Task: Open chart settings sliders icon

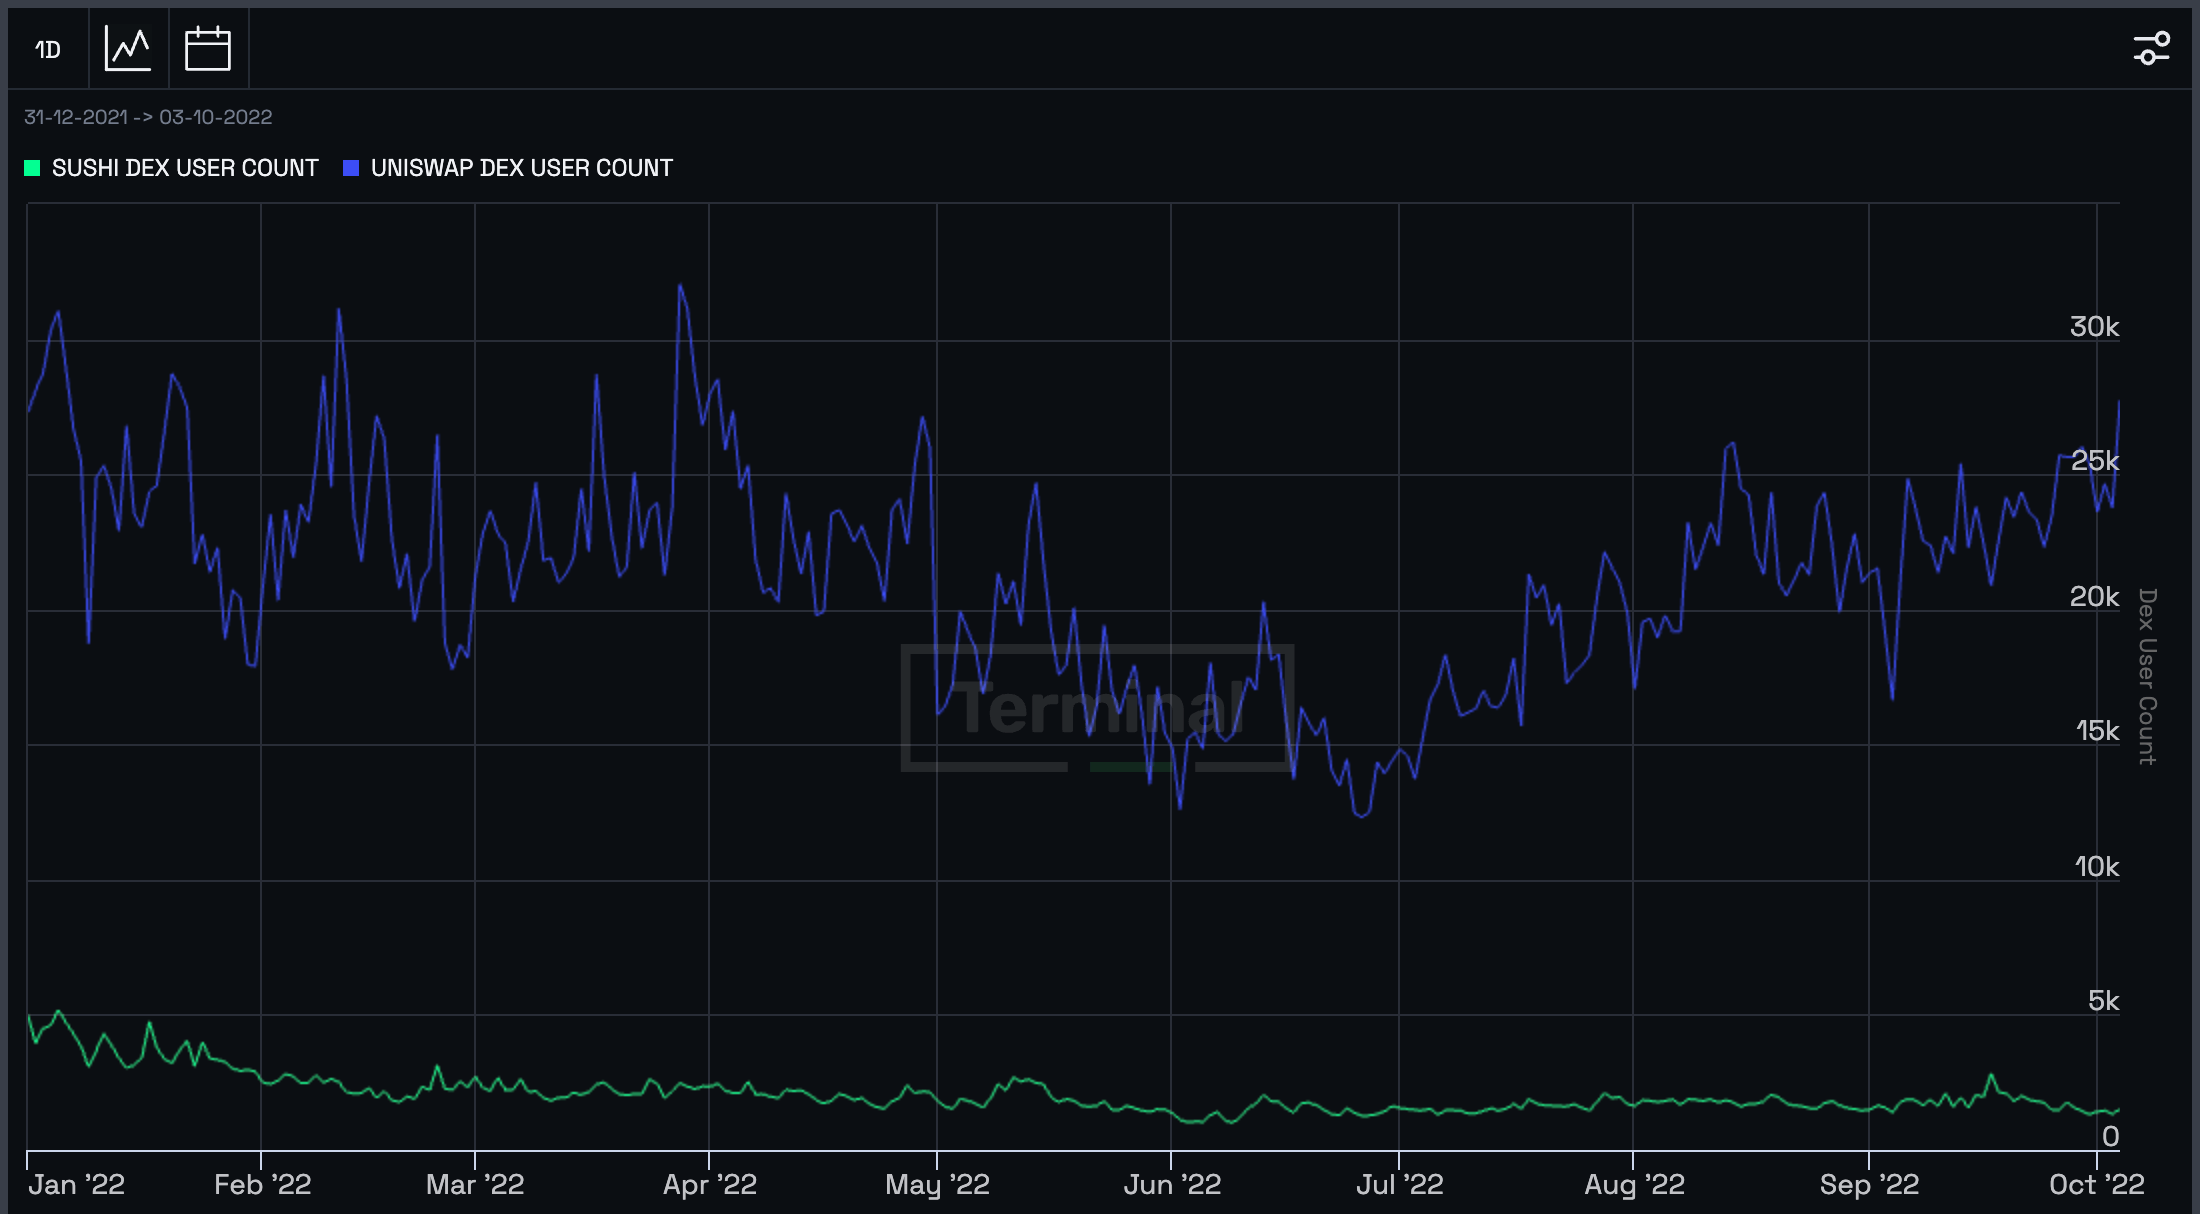Action: click(2151, 49)
